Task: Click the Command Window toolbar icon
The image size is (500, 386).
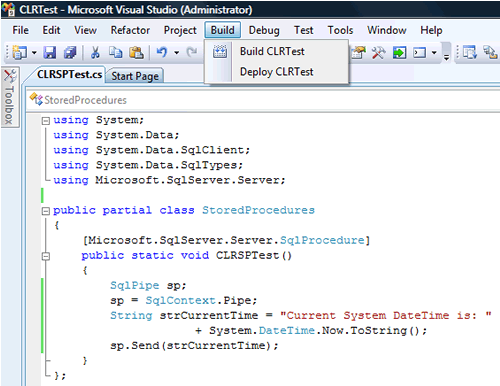Action: [420, 53]
